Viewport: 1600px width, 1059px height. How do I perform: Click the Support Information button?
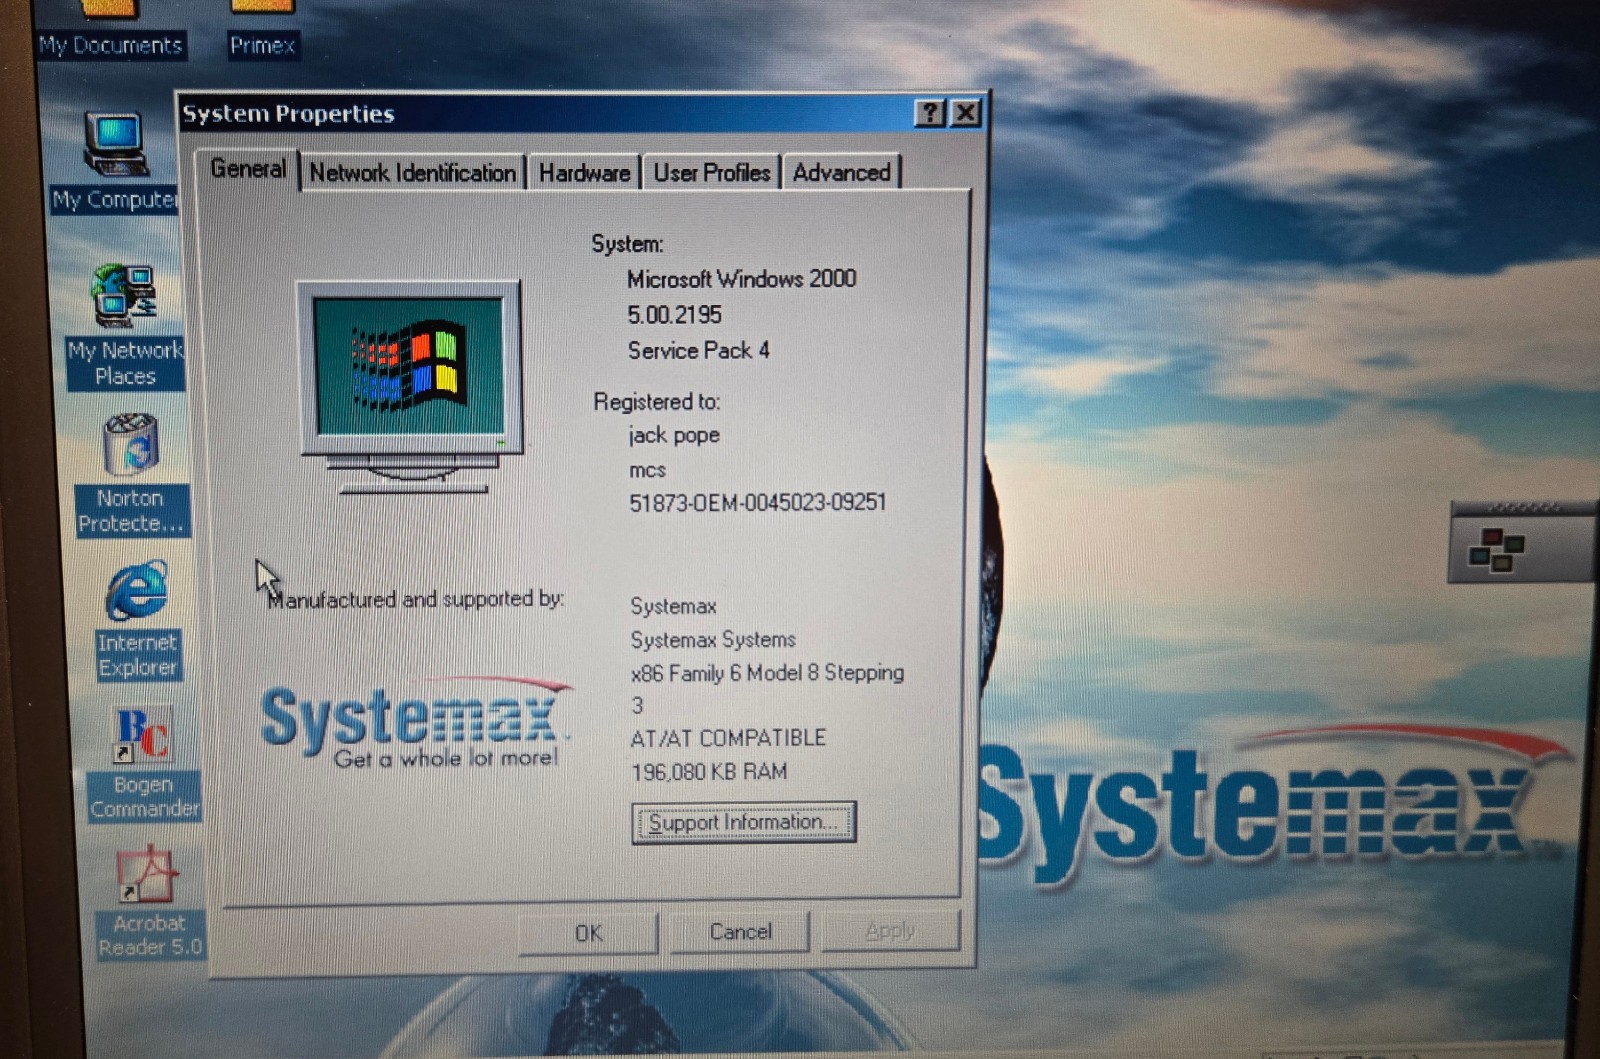(743, 822)
